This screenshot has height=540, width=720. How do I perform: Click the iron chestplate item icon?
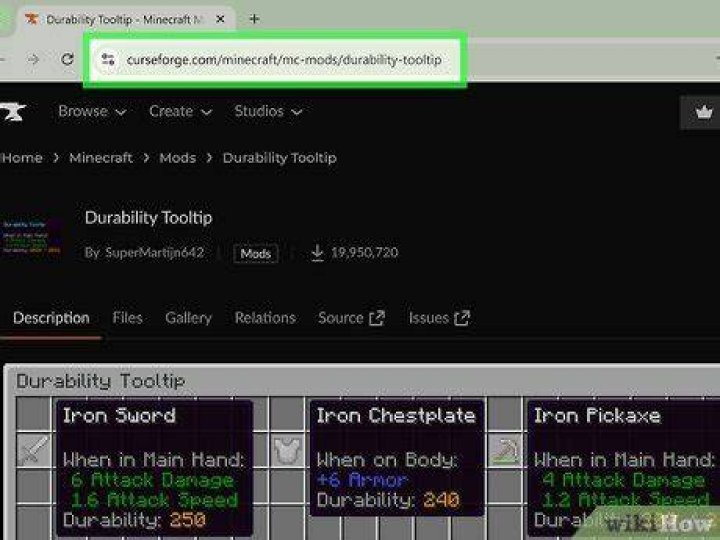point(287,450)
